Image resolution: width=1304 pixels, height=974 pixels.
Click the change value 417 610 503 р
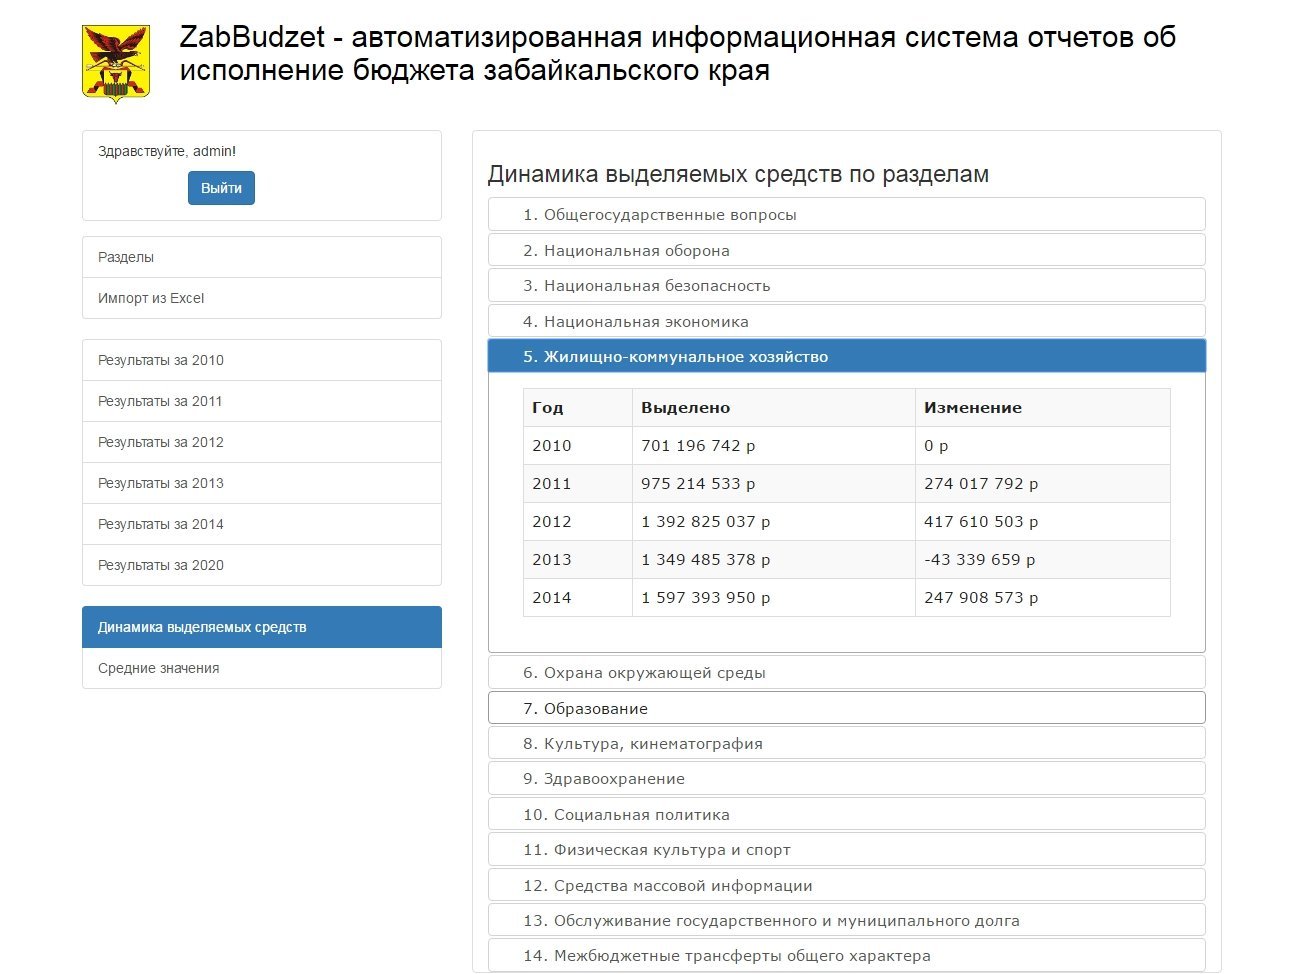(x=981, y=522)
